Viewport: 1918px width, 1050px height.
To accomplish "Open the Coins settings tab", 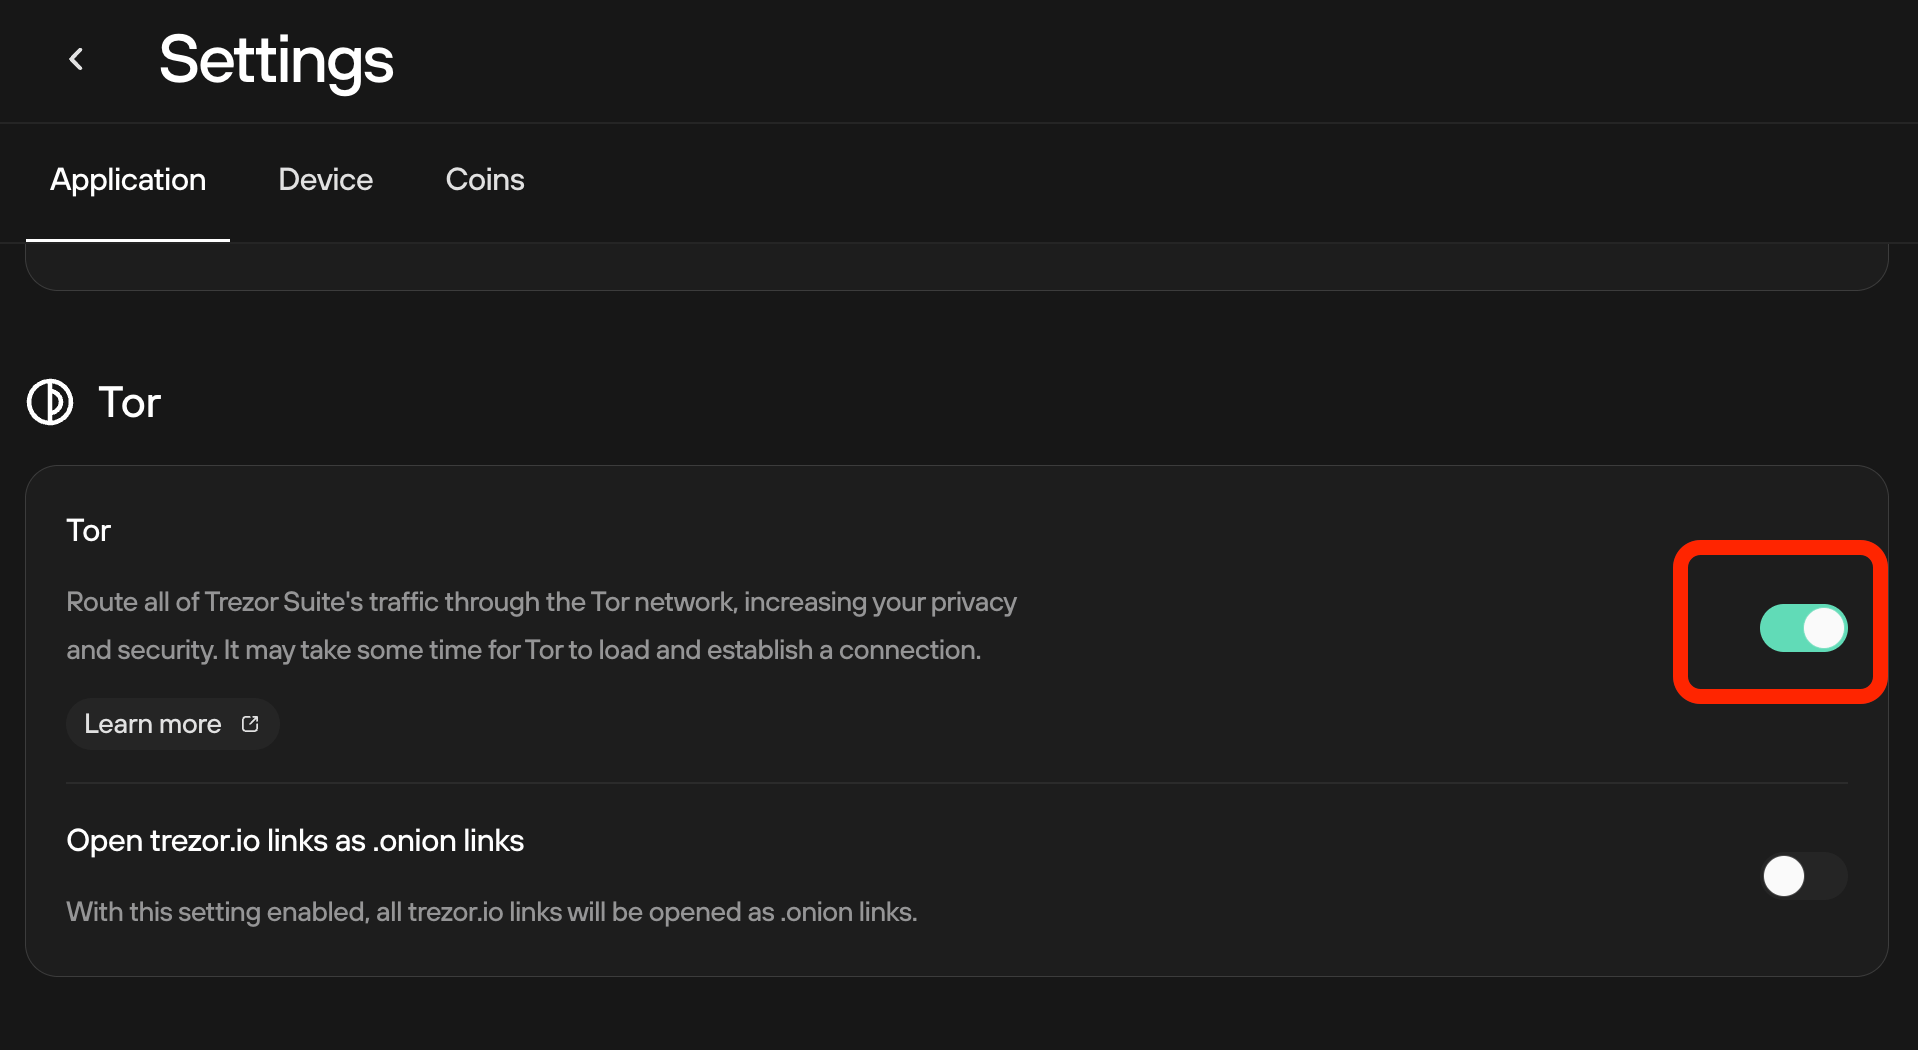I will coord(484,181).
